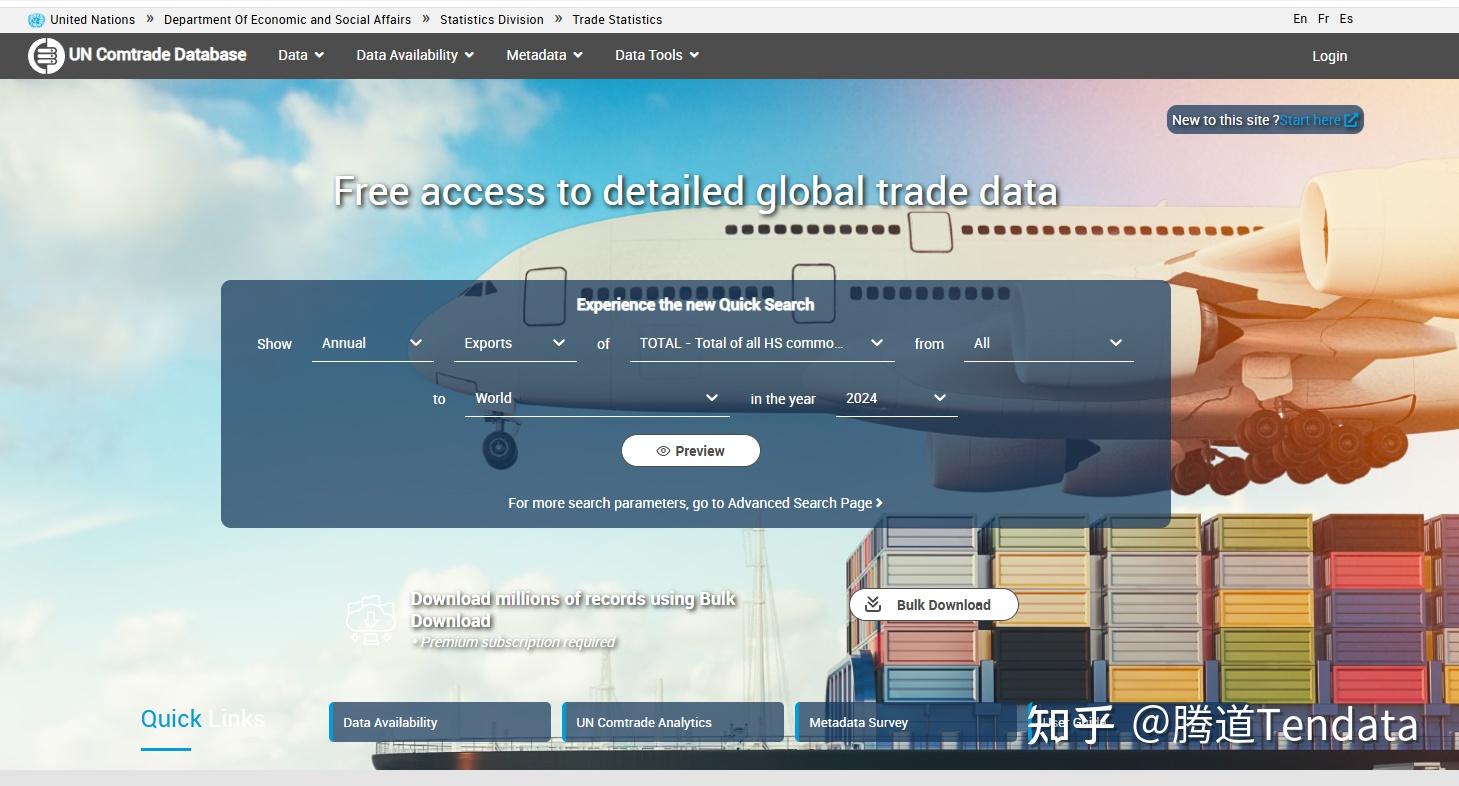Open the UN Comtrade Analytics quick link
The image size is (1459, 786).
point(673,722)
